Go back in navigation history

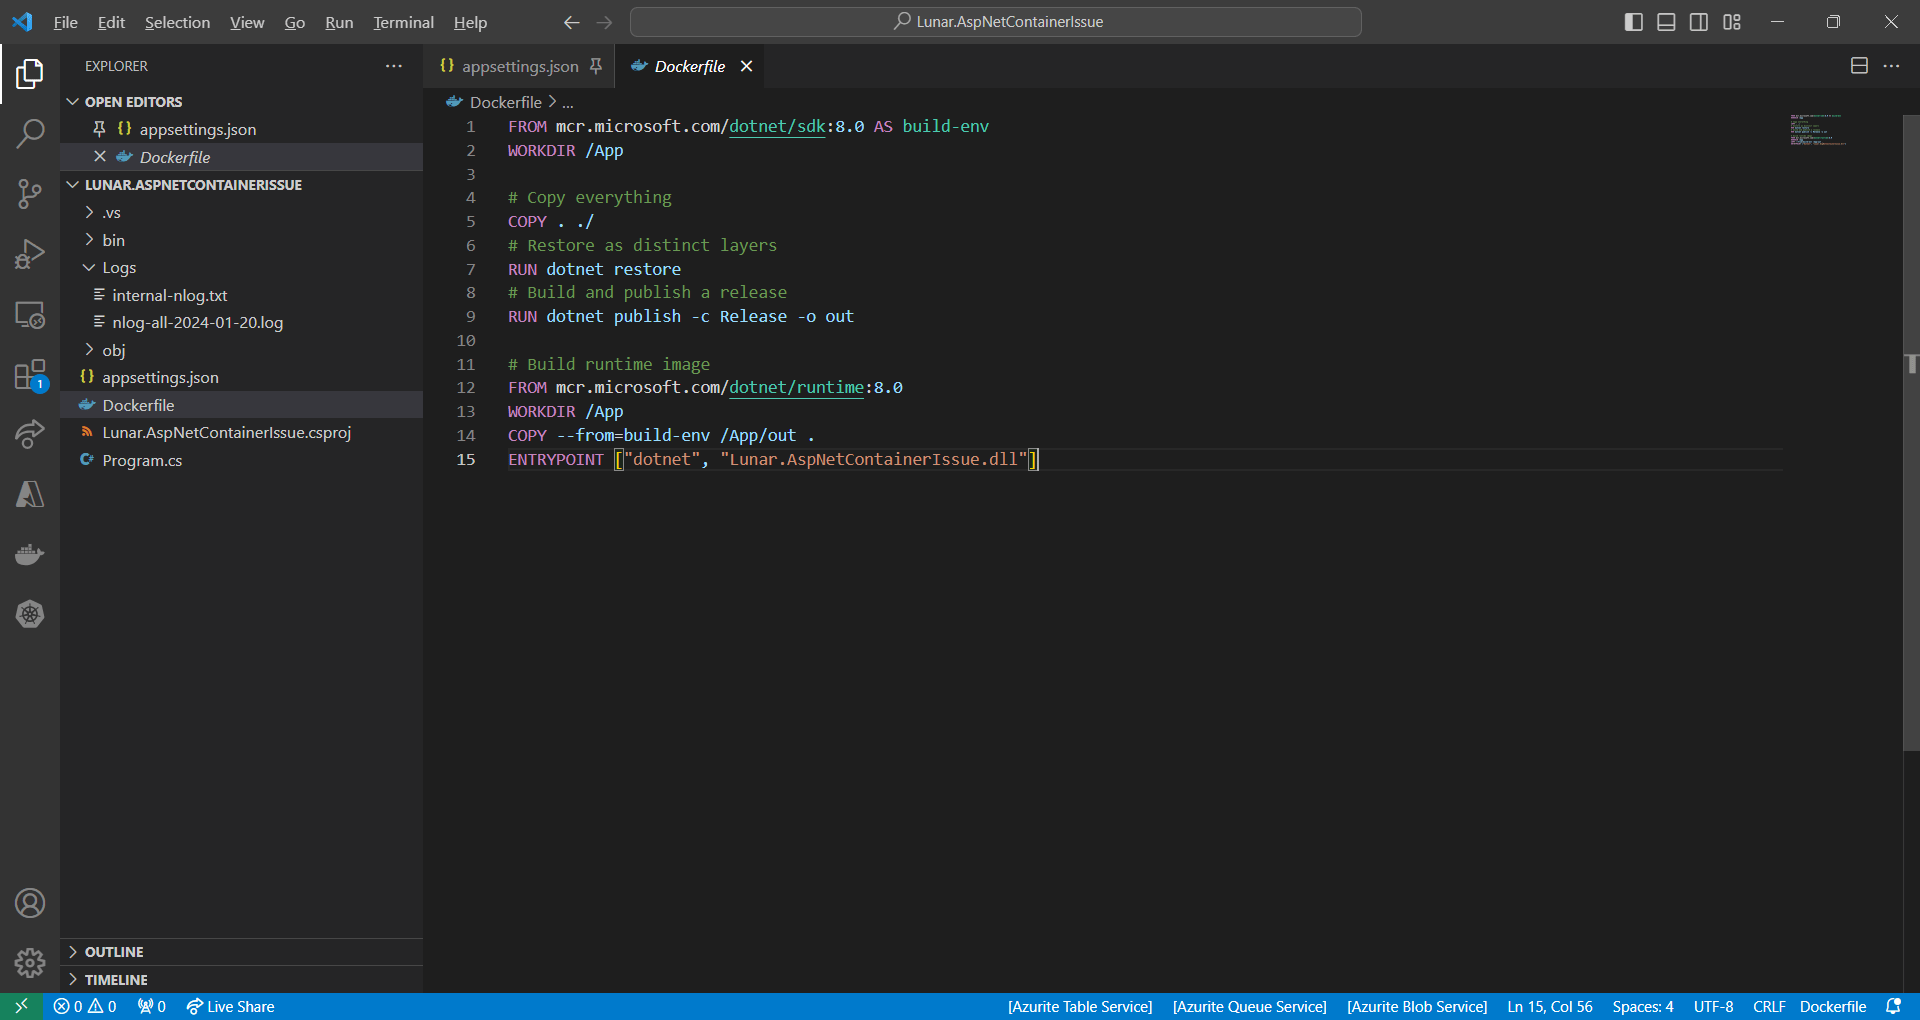pyautogui.click(x=571, y=22)
